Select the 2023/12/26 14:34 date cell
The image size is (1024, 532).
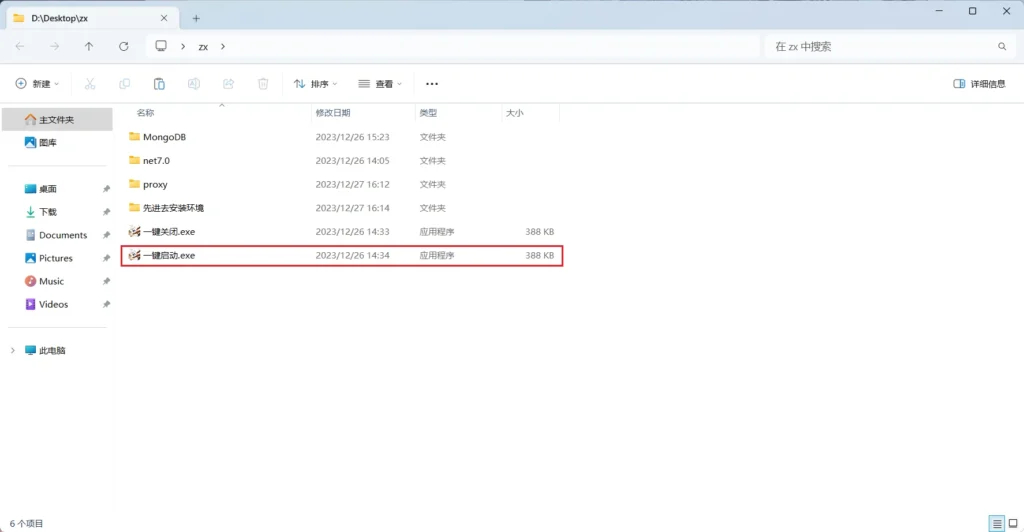point(352,255)
